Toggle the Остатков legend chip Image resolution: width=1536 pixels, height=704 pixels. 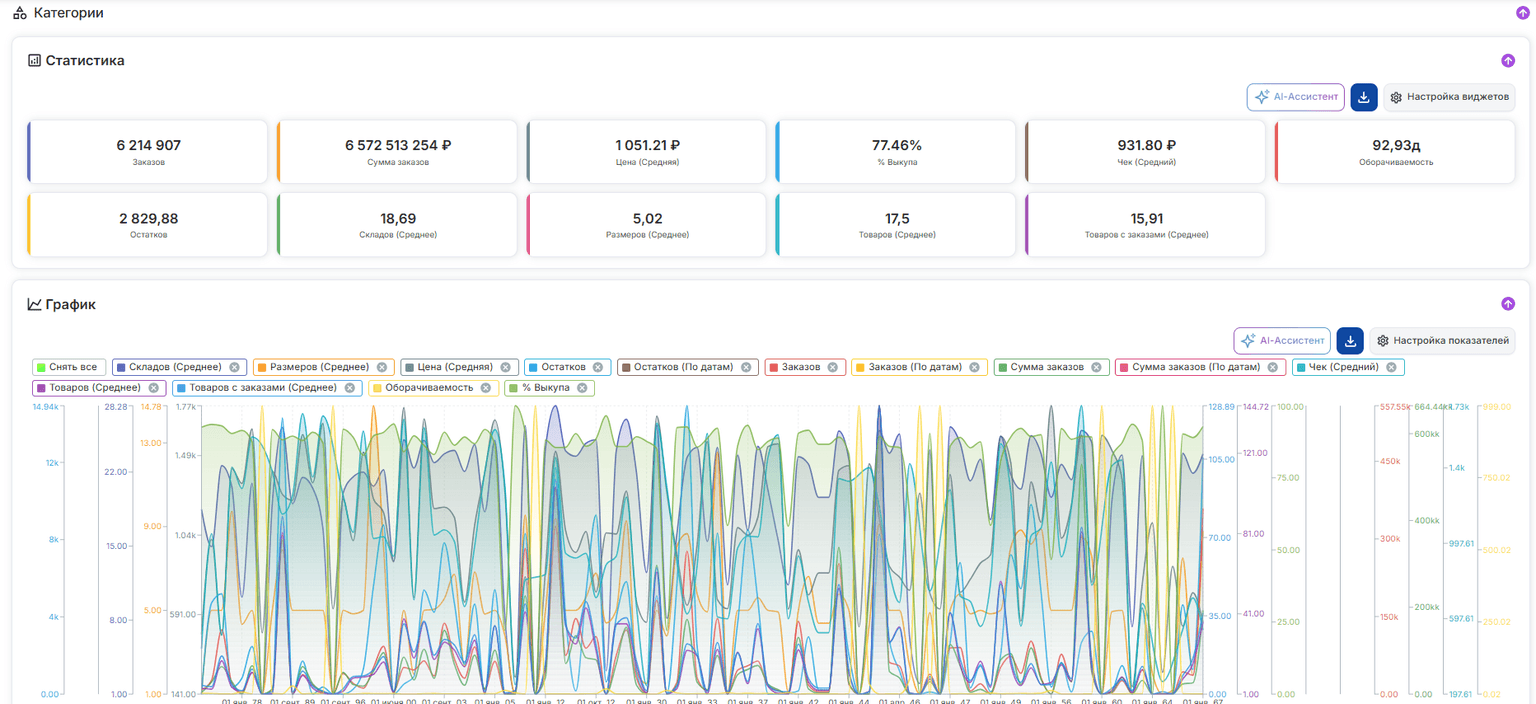click(567, 367)
